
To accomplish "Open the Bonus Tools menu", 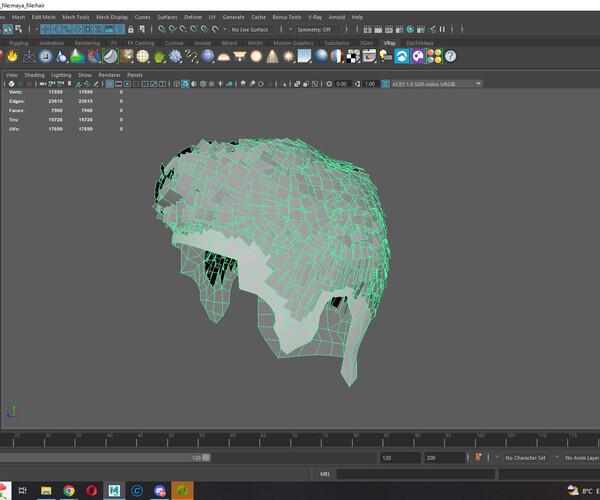I will pos(287,17).
